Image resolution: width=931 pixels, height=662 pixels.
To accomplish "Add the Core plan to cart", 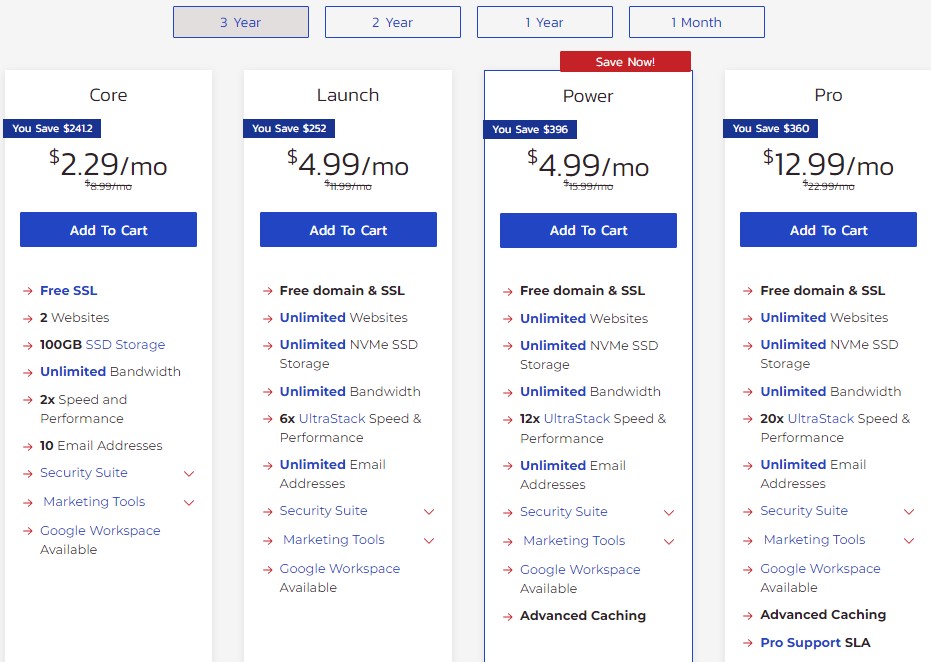I will [x=108, y=230].
